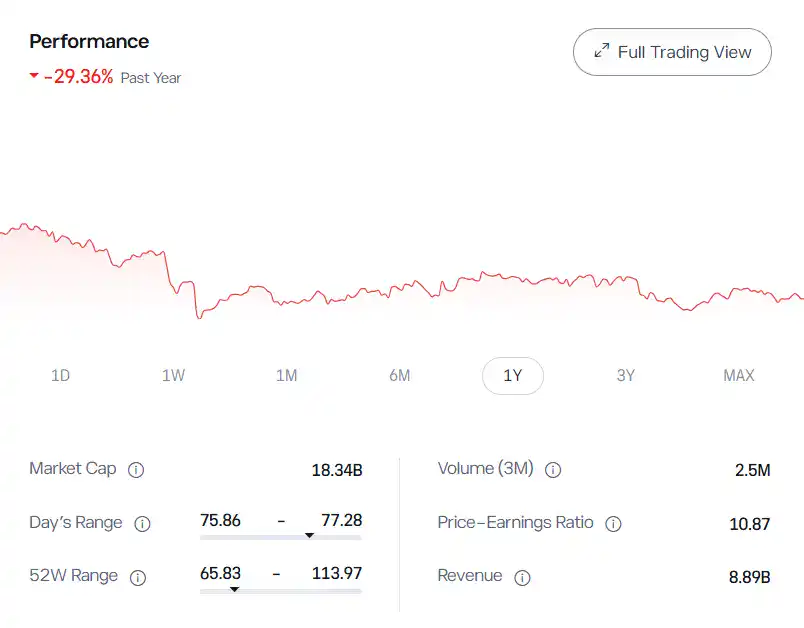Switch to the MAX timeframe

[x=739, y=376]
